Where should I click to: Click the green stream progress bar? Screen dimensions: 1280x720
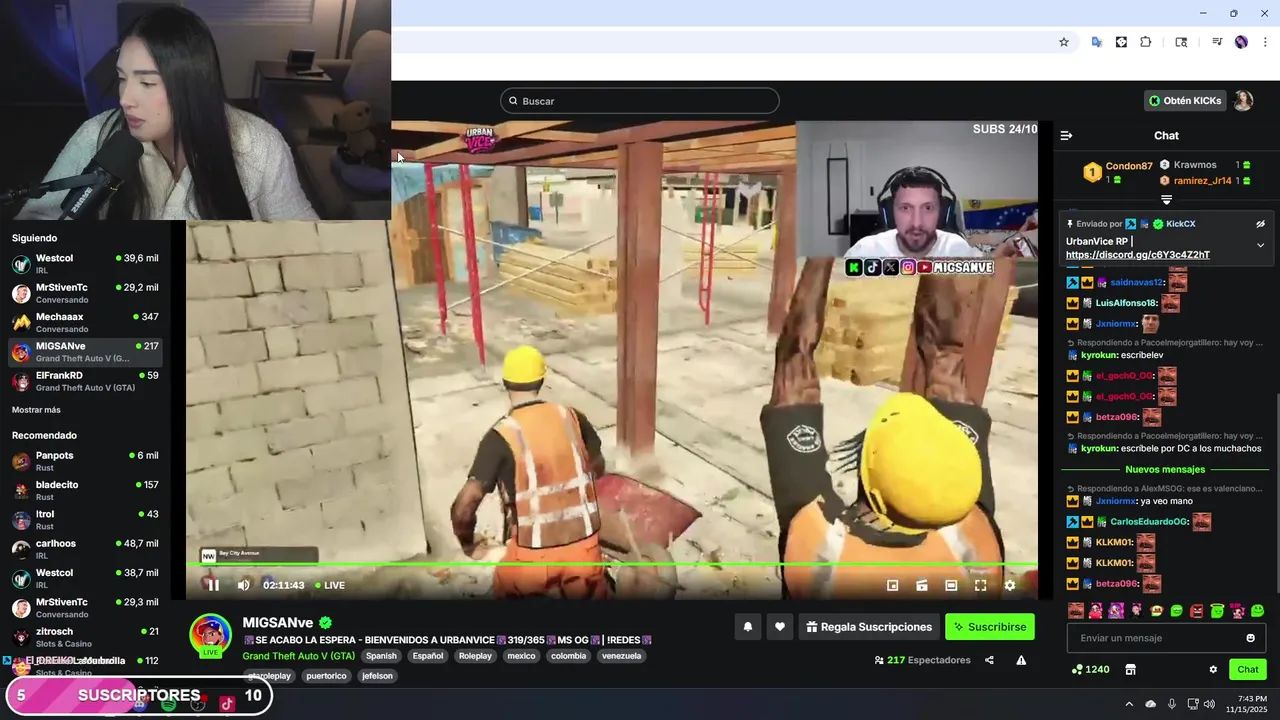pyautogui.click(x=611, y=565)
